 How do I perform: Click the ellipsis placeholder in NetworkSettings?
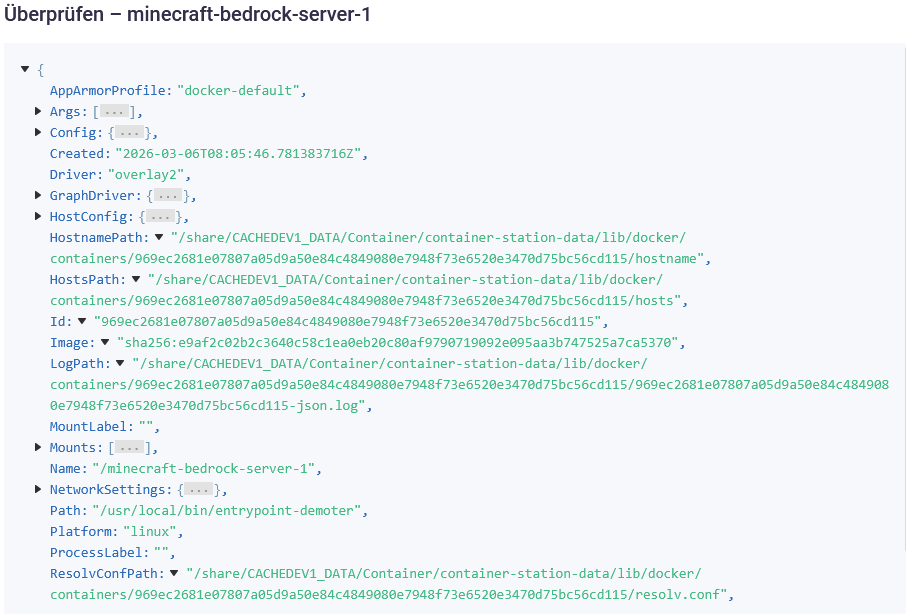pyautogui.click(x=199, y=490)
